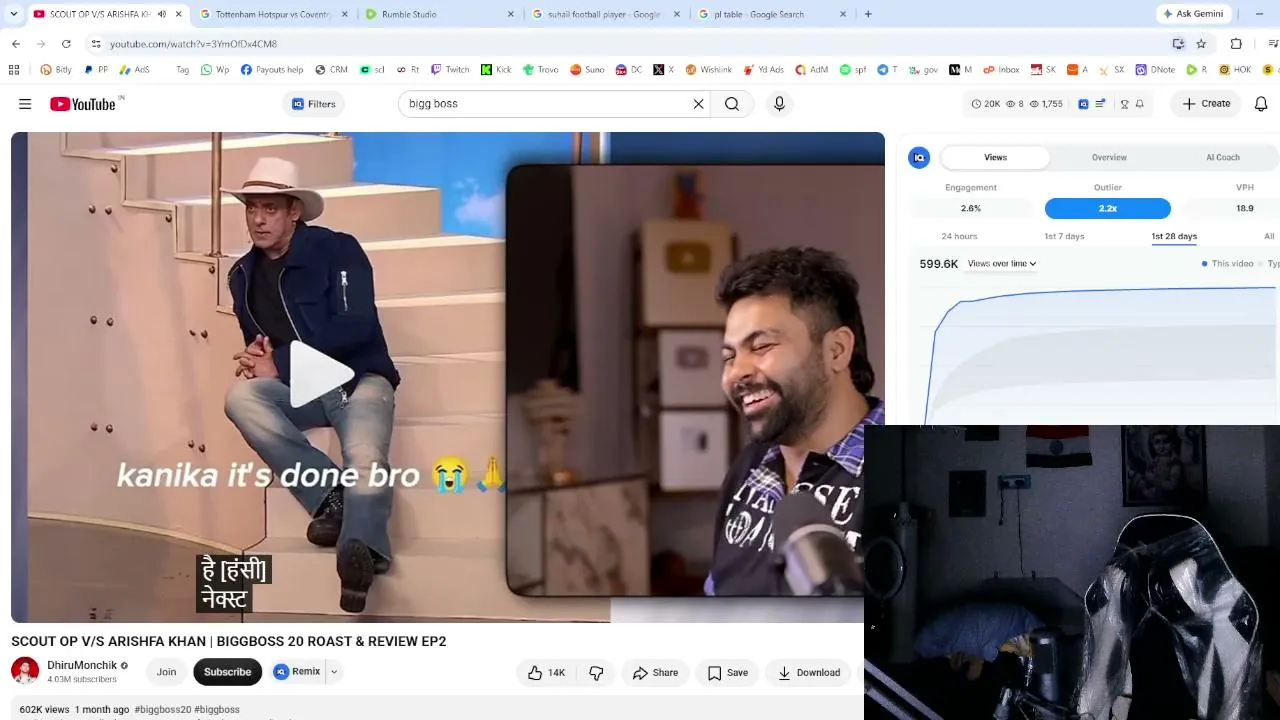Start voice search with microphone icon
This screenshot has height=720, width=1280.
[x=779, y=104]
